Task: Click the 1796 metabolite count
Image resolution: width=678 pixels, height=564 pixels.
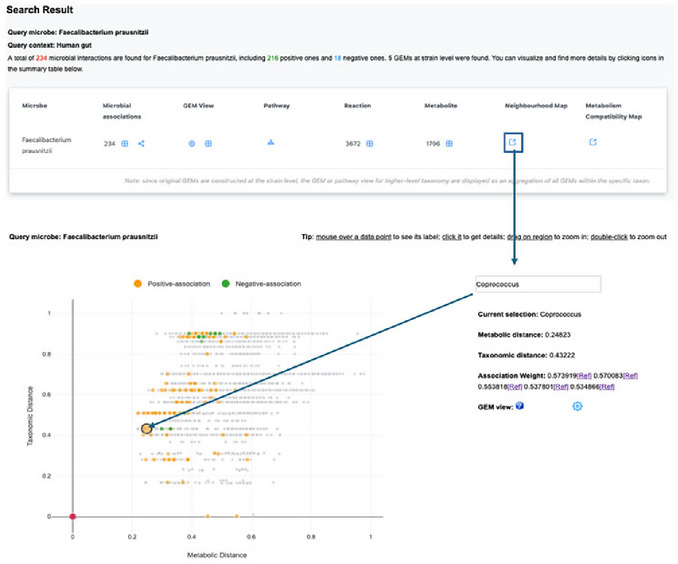Action: pyautogui.click(x=433, y=144)
